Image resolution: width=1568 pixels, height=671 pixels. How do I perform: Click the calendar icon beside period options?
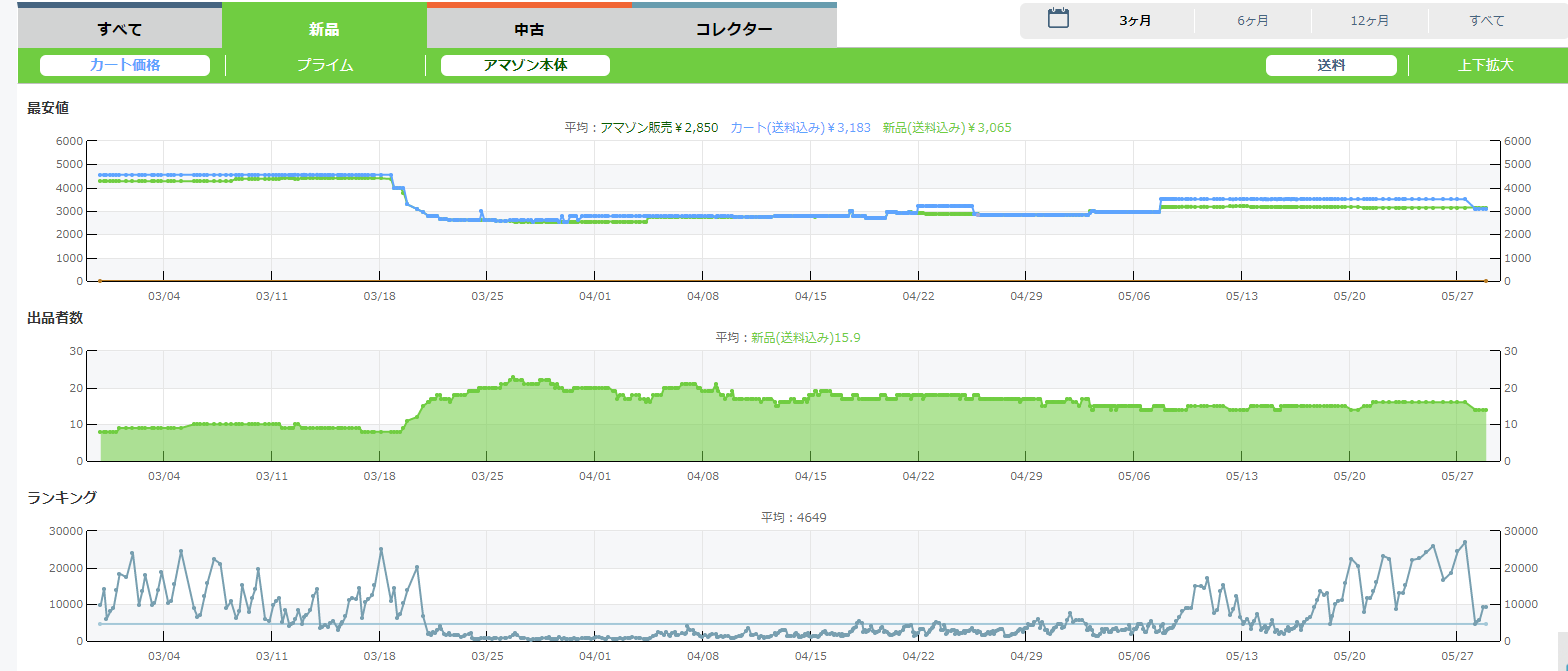(1058, 19)
